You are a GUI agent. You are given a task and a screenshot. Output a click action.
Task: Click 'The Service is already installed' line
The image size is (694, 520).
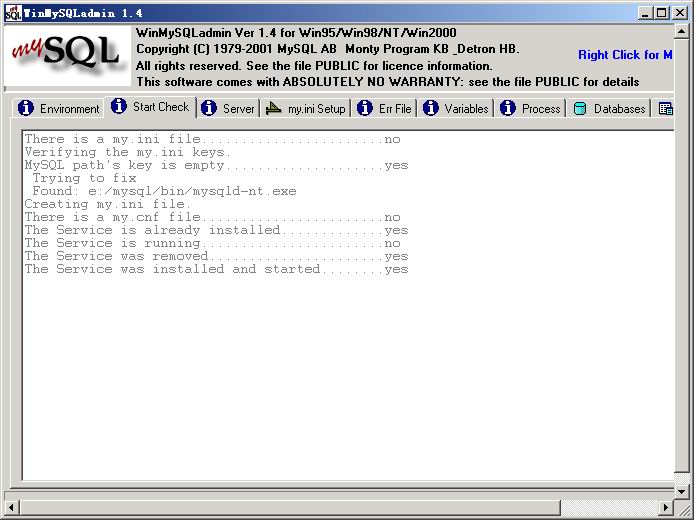[x=216, y=230]
